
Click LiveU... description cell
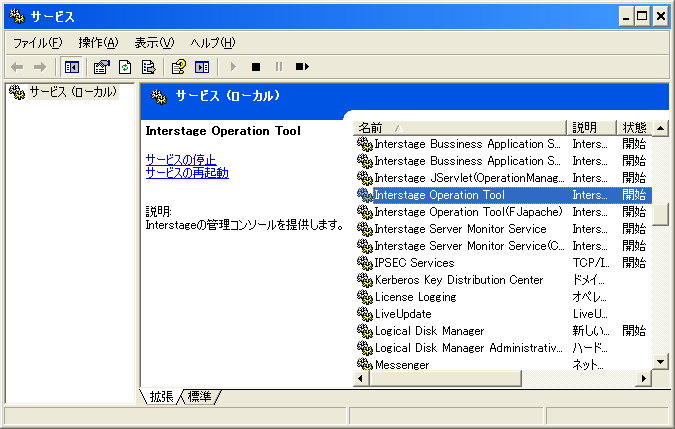(590, 314)
